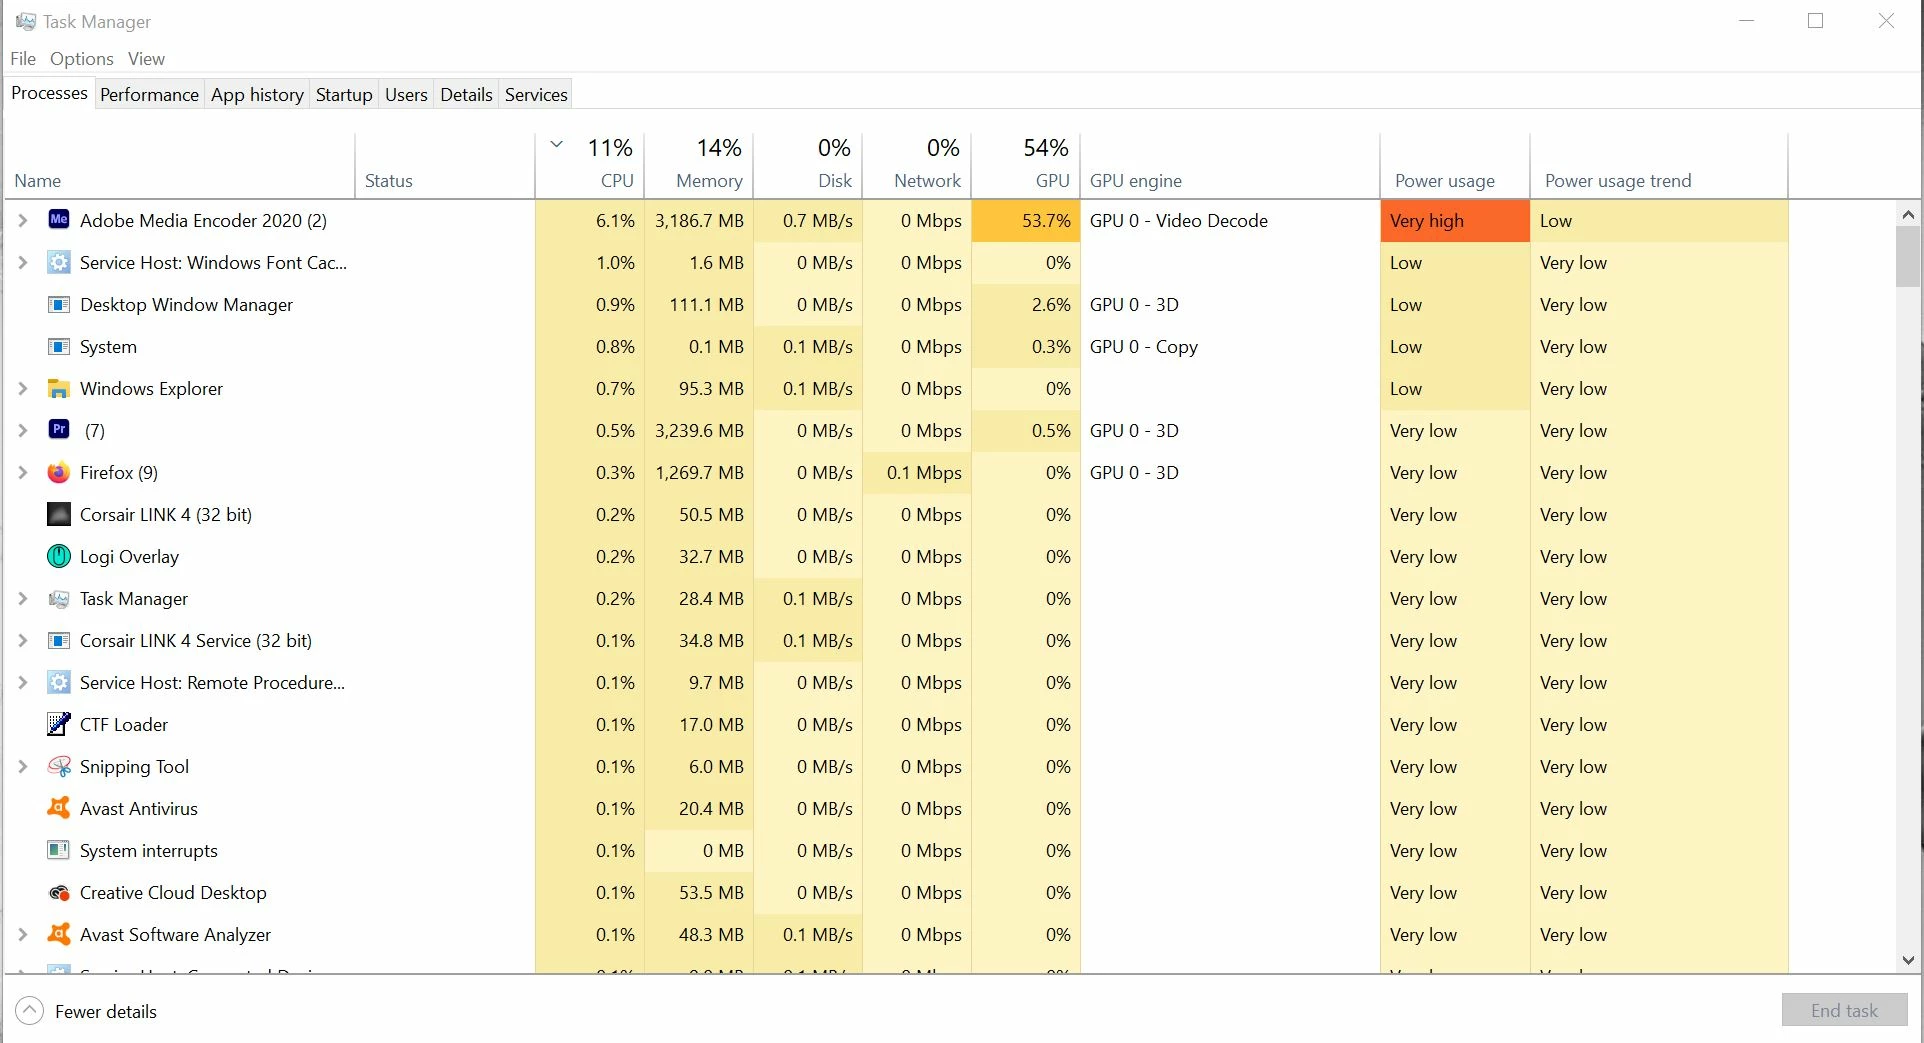The width and height of the screenshot is (1924, 1043).
Task: Sort by the Power usage trend header
Action: pyautogui.click(x=1659, y=165)
